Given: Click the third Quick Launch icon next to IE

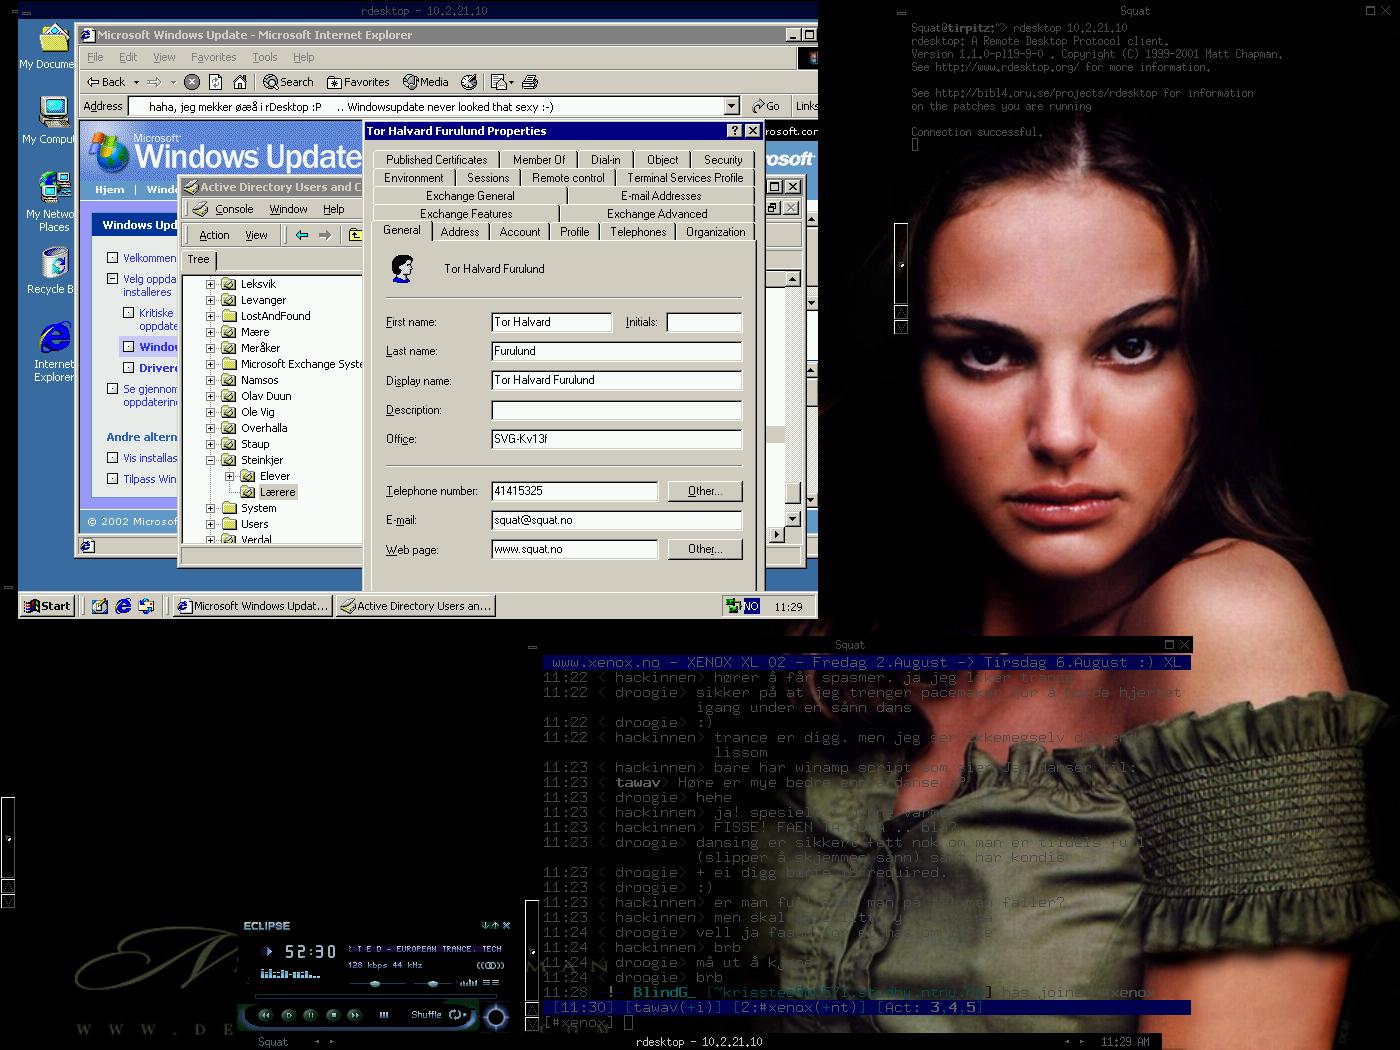Looking at the screenshot, I should pos(147,606).
